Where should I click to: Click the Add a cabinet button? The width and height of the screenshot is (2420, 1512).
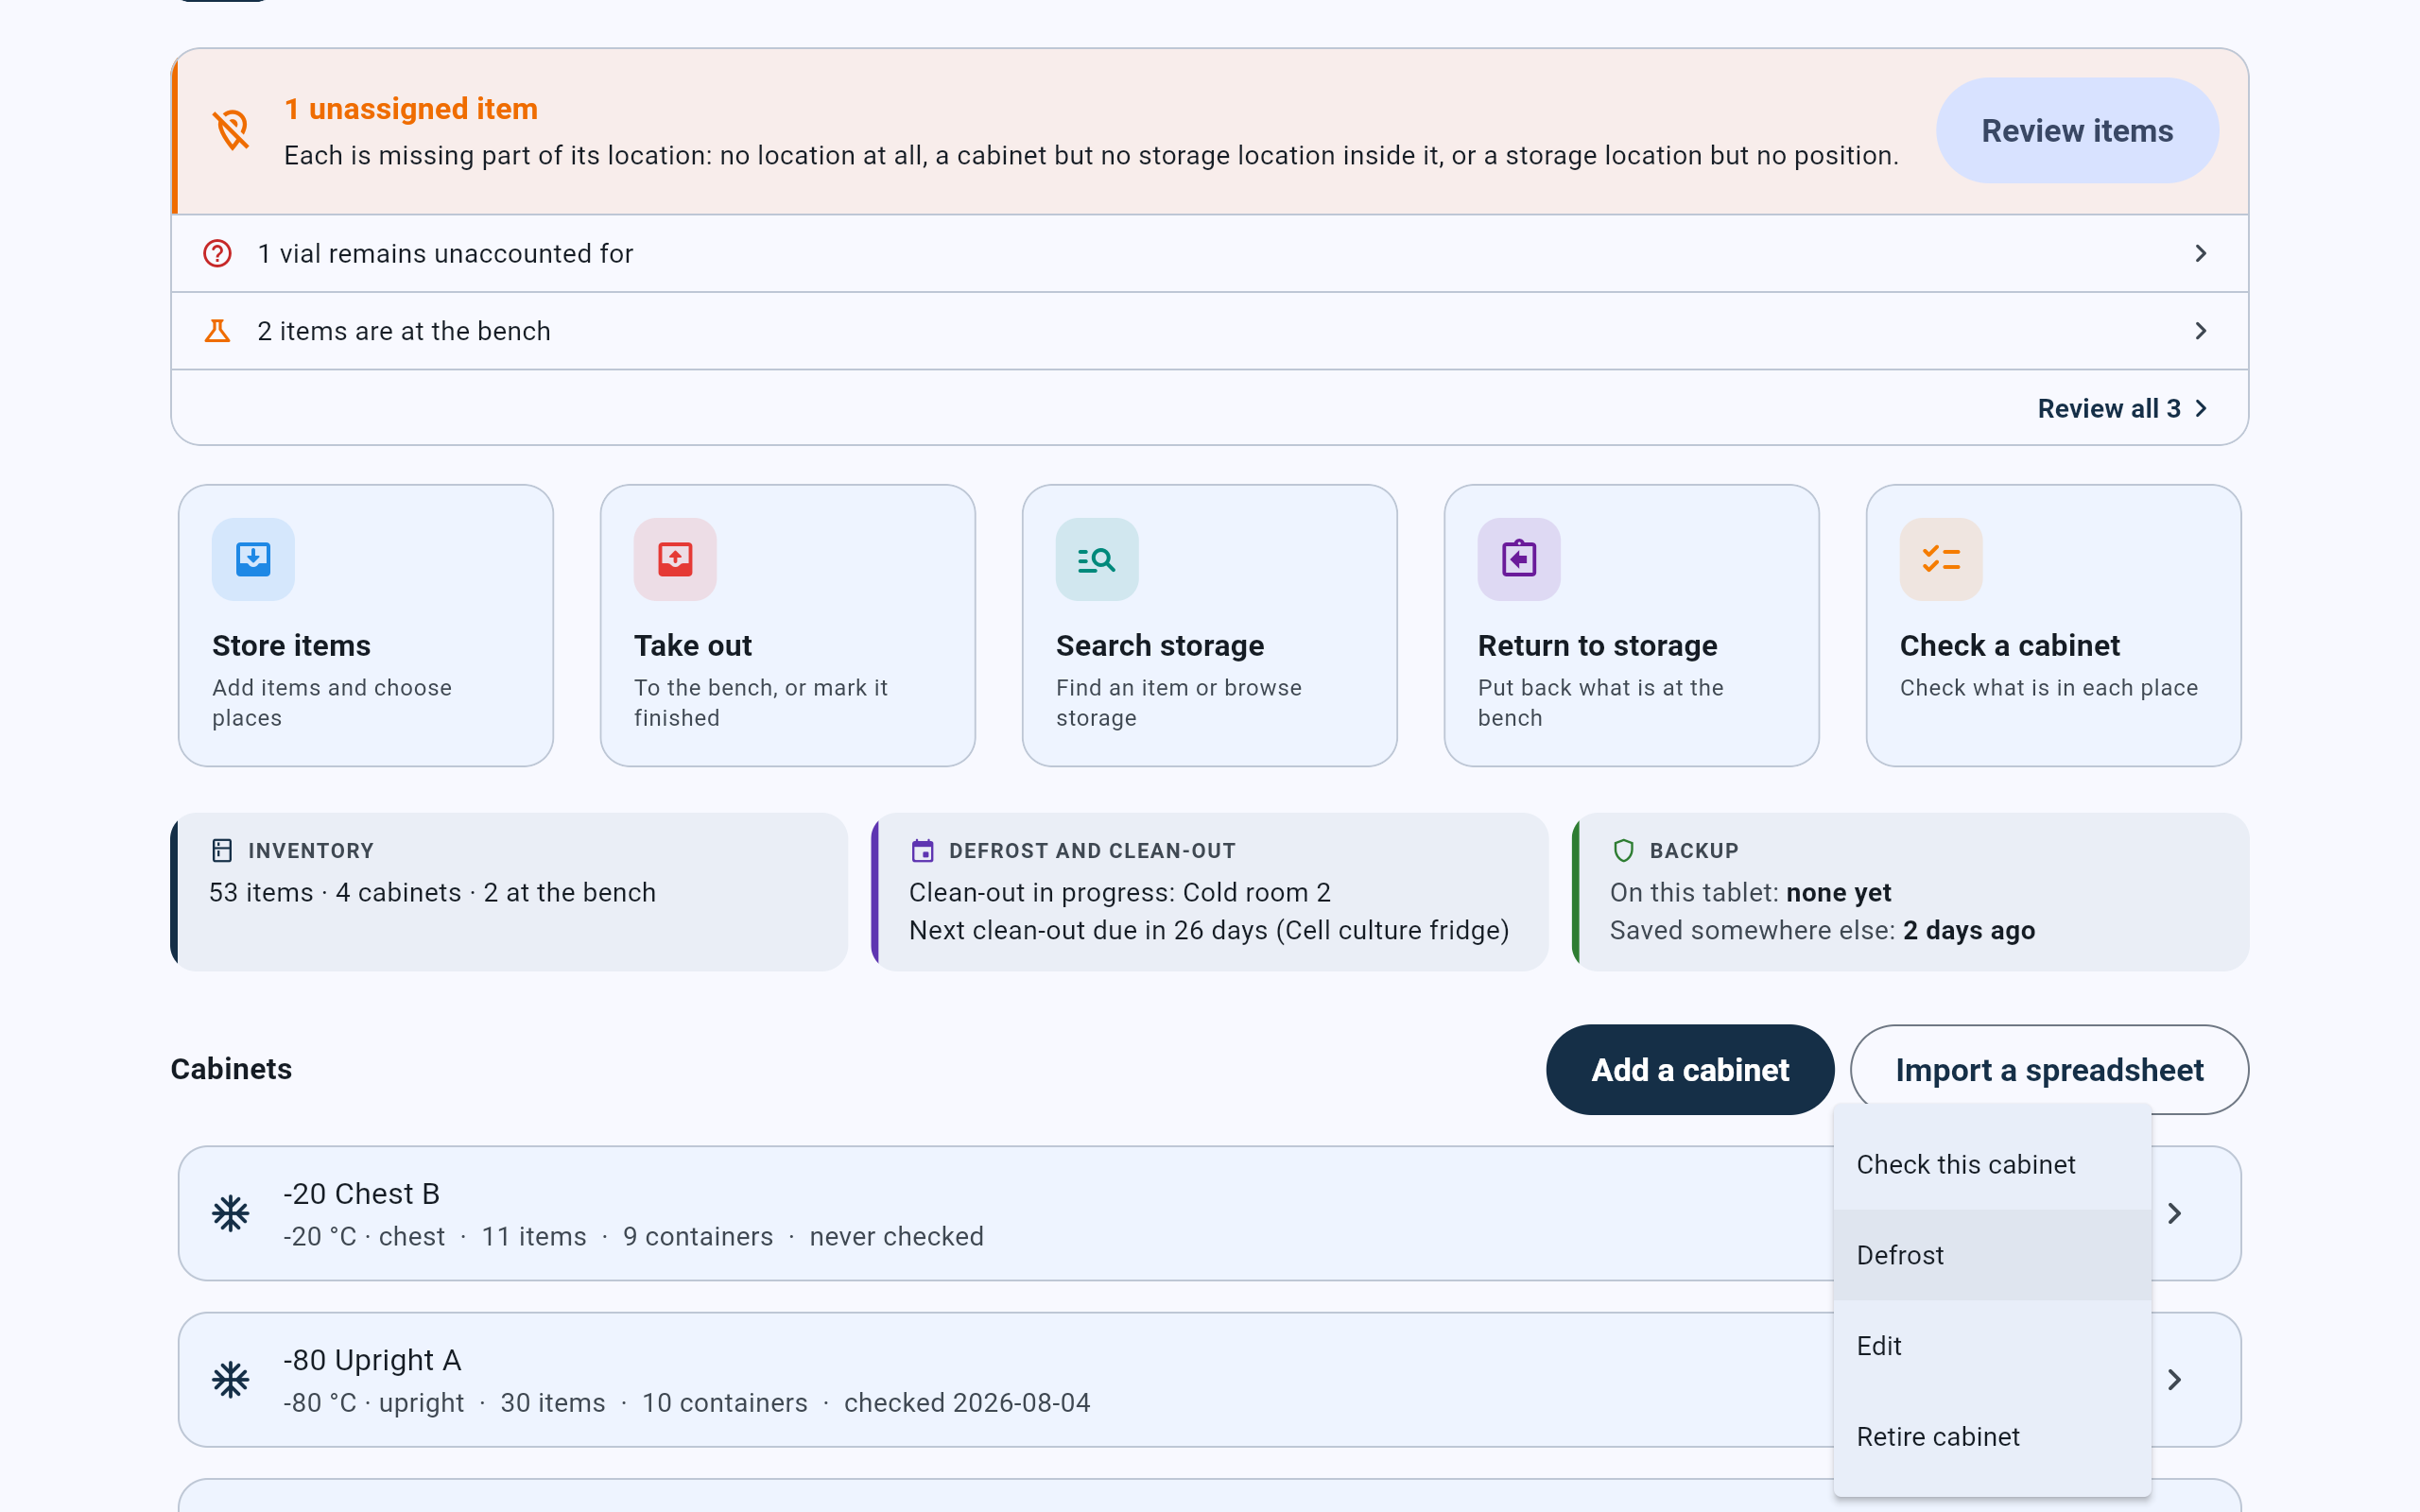coord(1690,1070)
